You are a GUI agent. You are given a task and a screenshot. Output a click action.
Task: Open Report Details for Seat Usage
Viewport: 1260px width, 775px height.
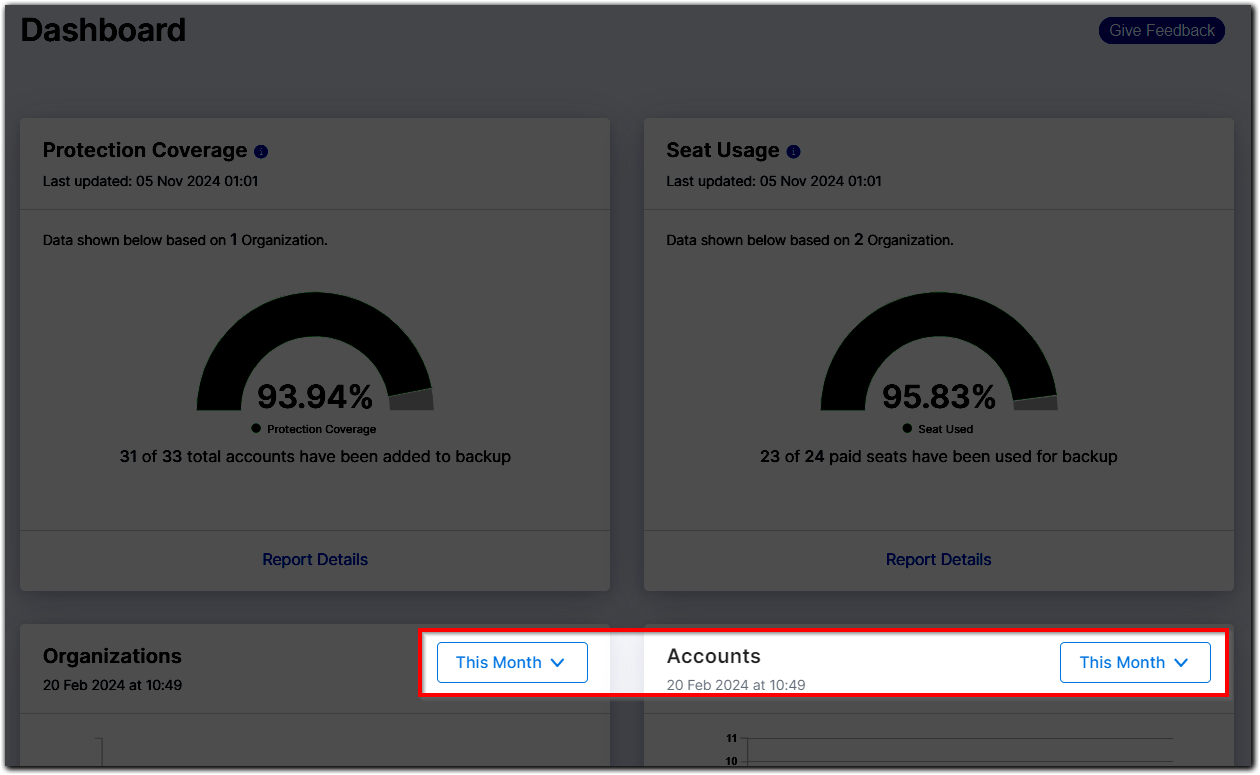tap(938, 559)
